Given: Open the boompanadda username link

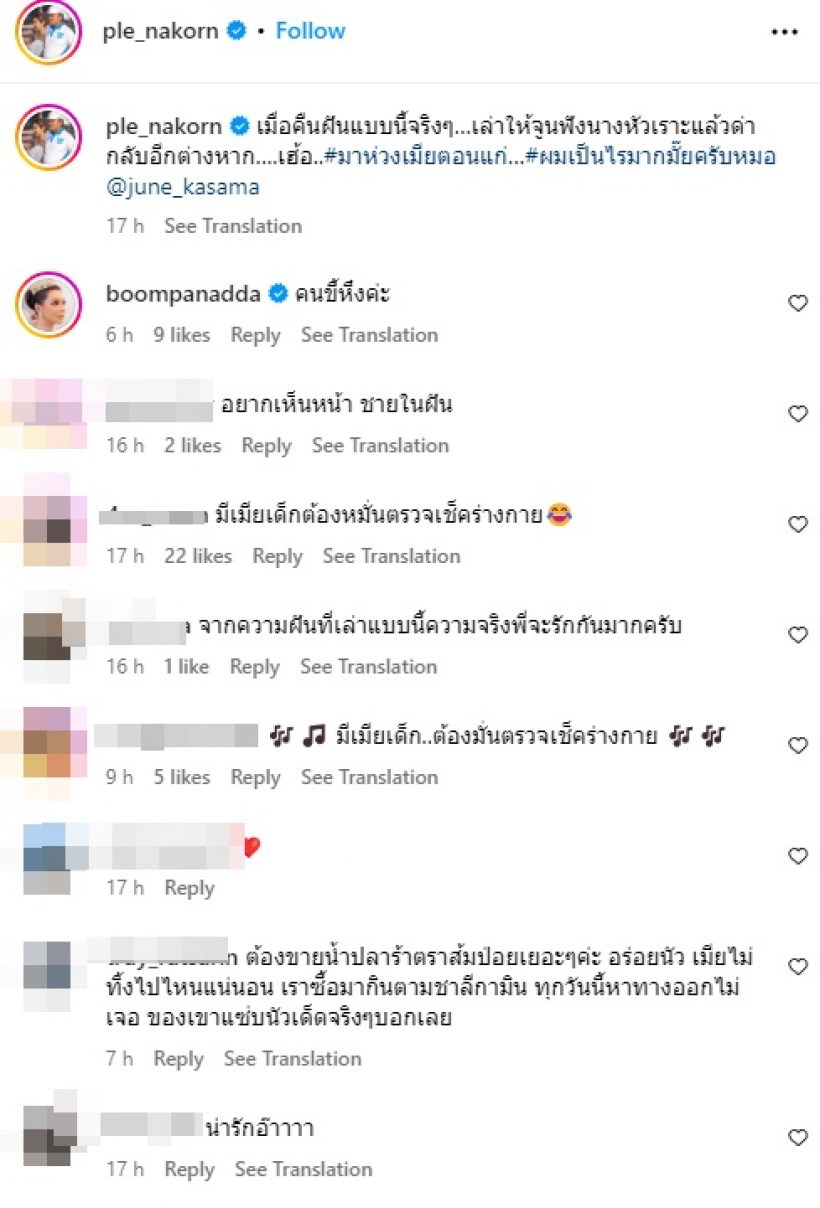Looking at the screenshot, I should [185, 294].
